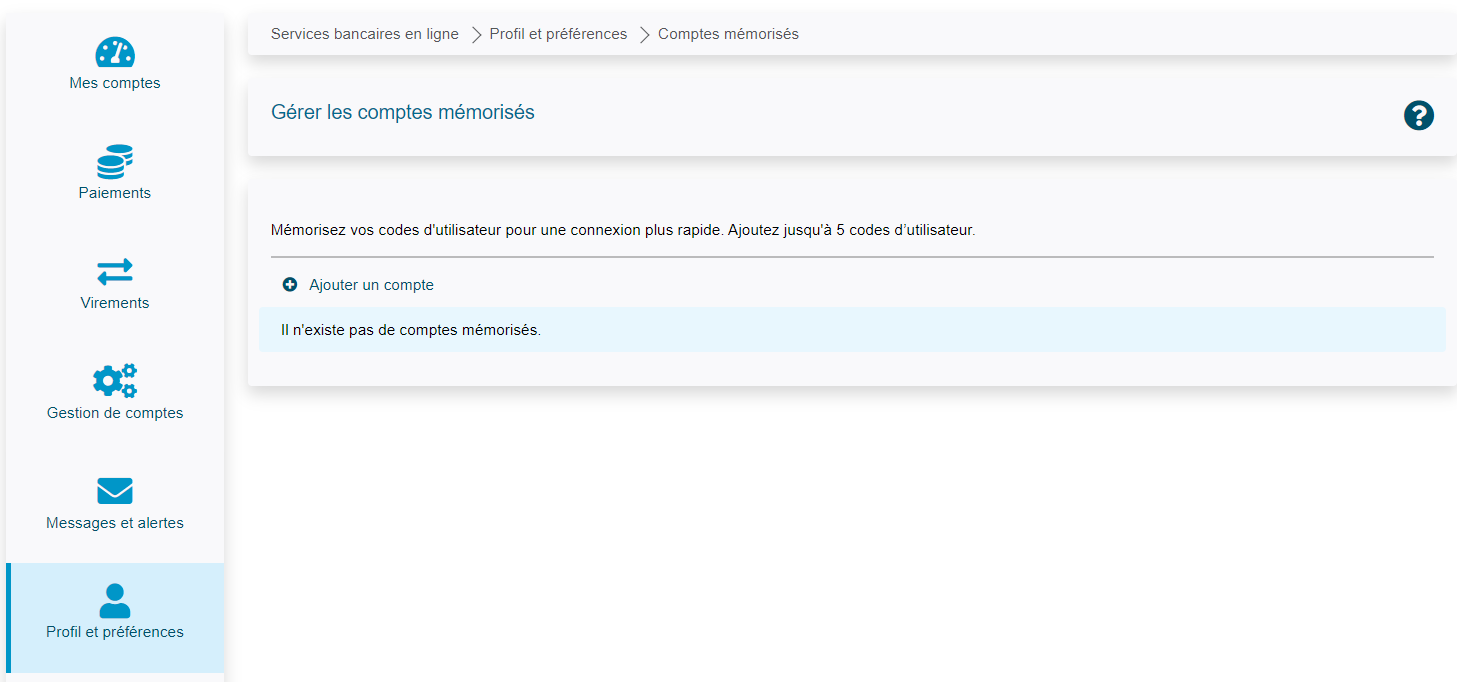
Task: Click the Messages et alertes envelope icon
Action: 114,490
